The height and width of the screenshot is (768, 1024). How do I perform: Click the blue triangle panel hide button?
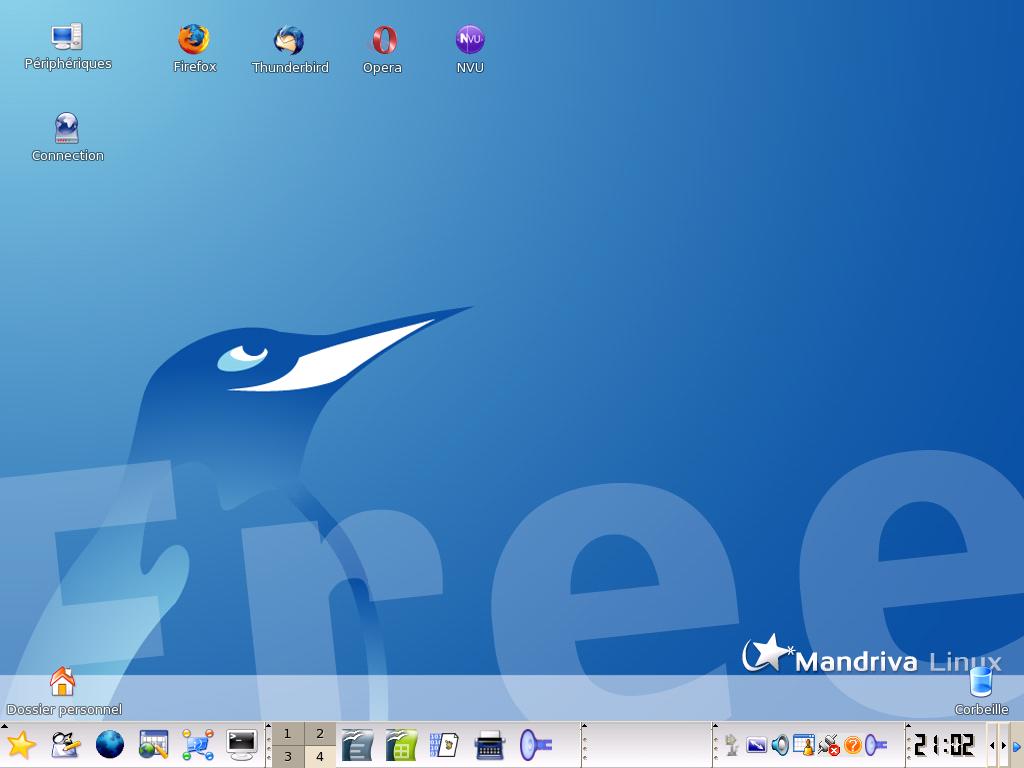click(x=1017, y=745)
